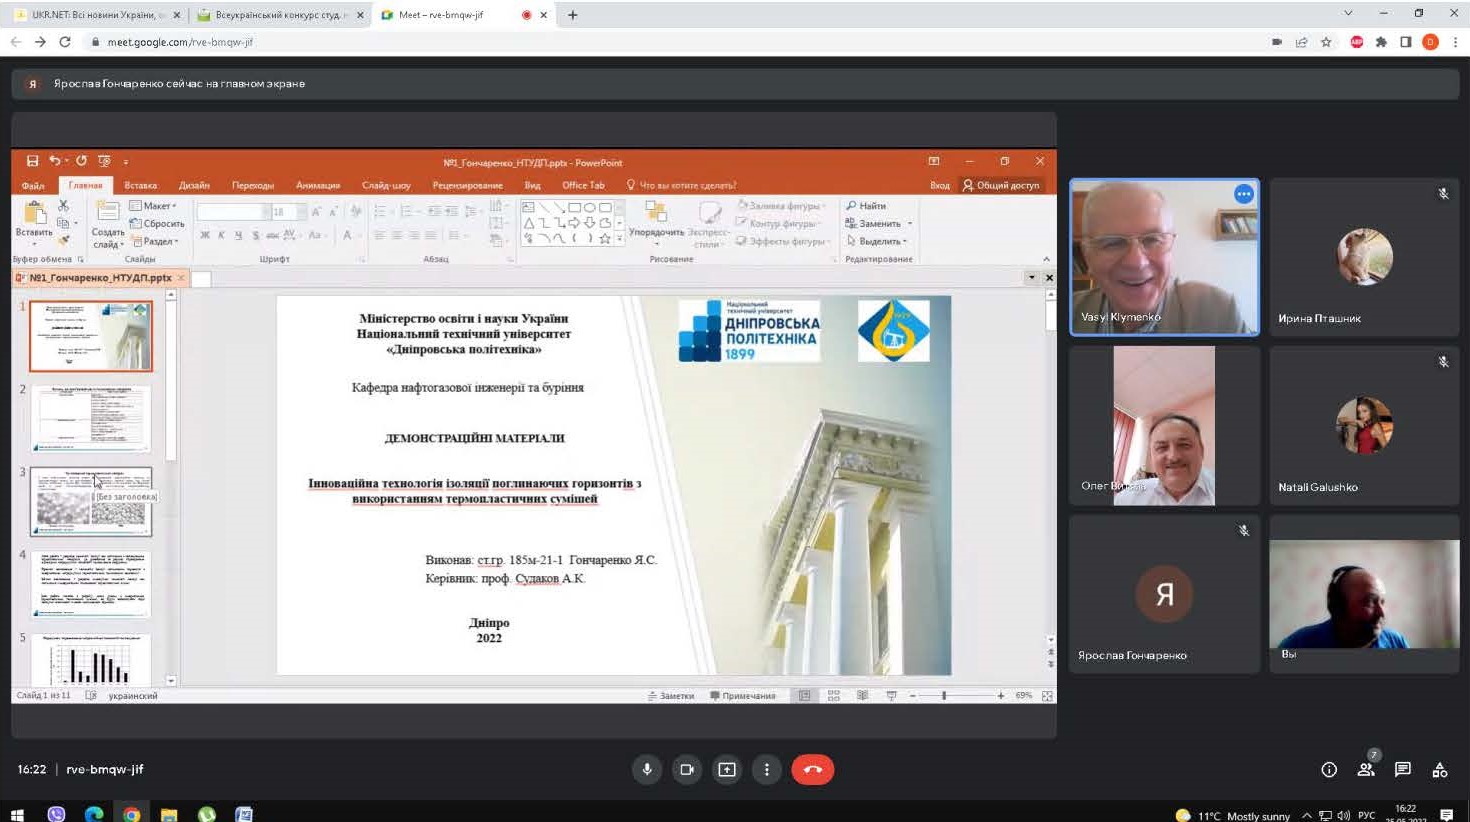Toggle bold formatting in PowerPoint ribbon
Viewport: 1470px width, 822px height.
[205, 236]
